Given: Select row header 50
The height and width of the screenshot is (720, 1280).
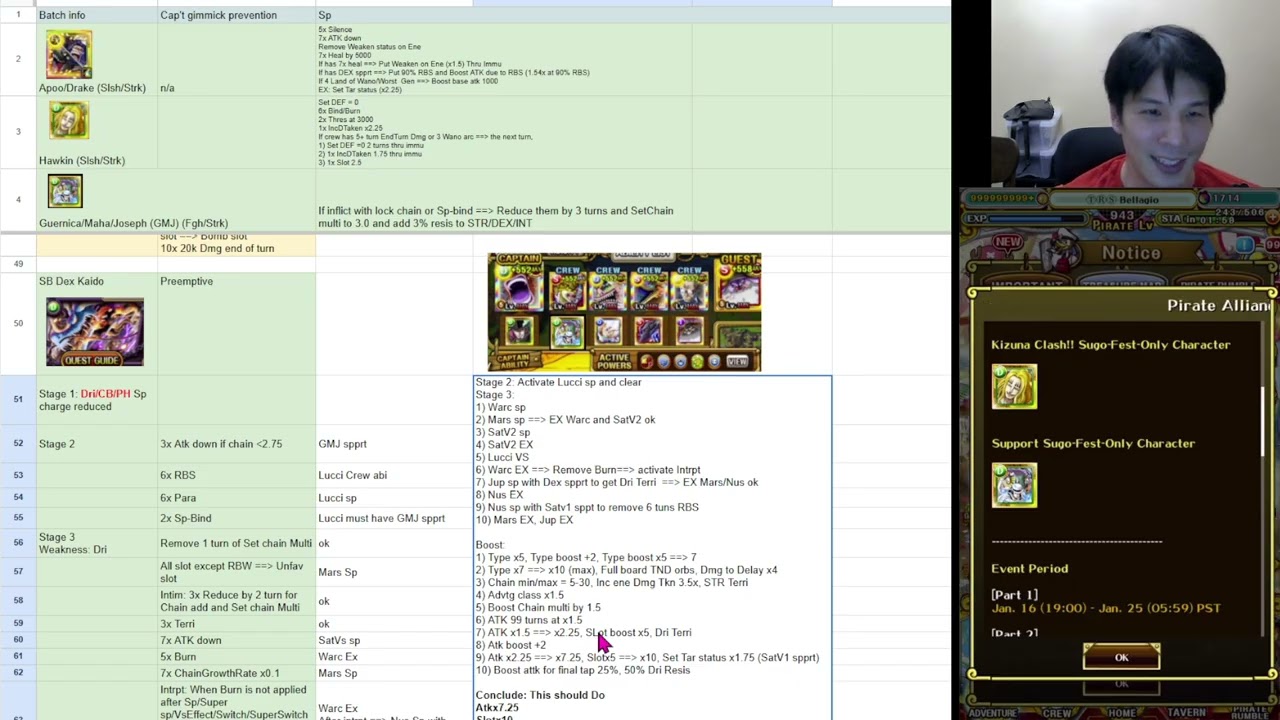Looking at the screenshot, I should pyautogui.click(x=18, y=323).
